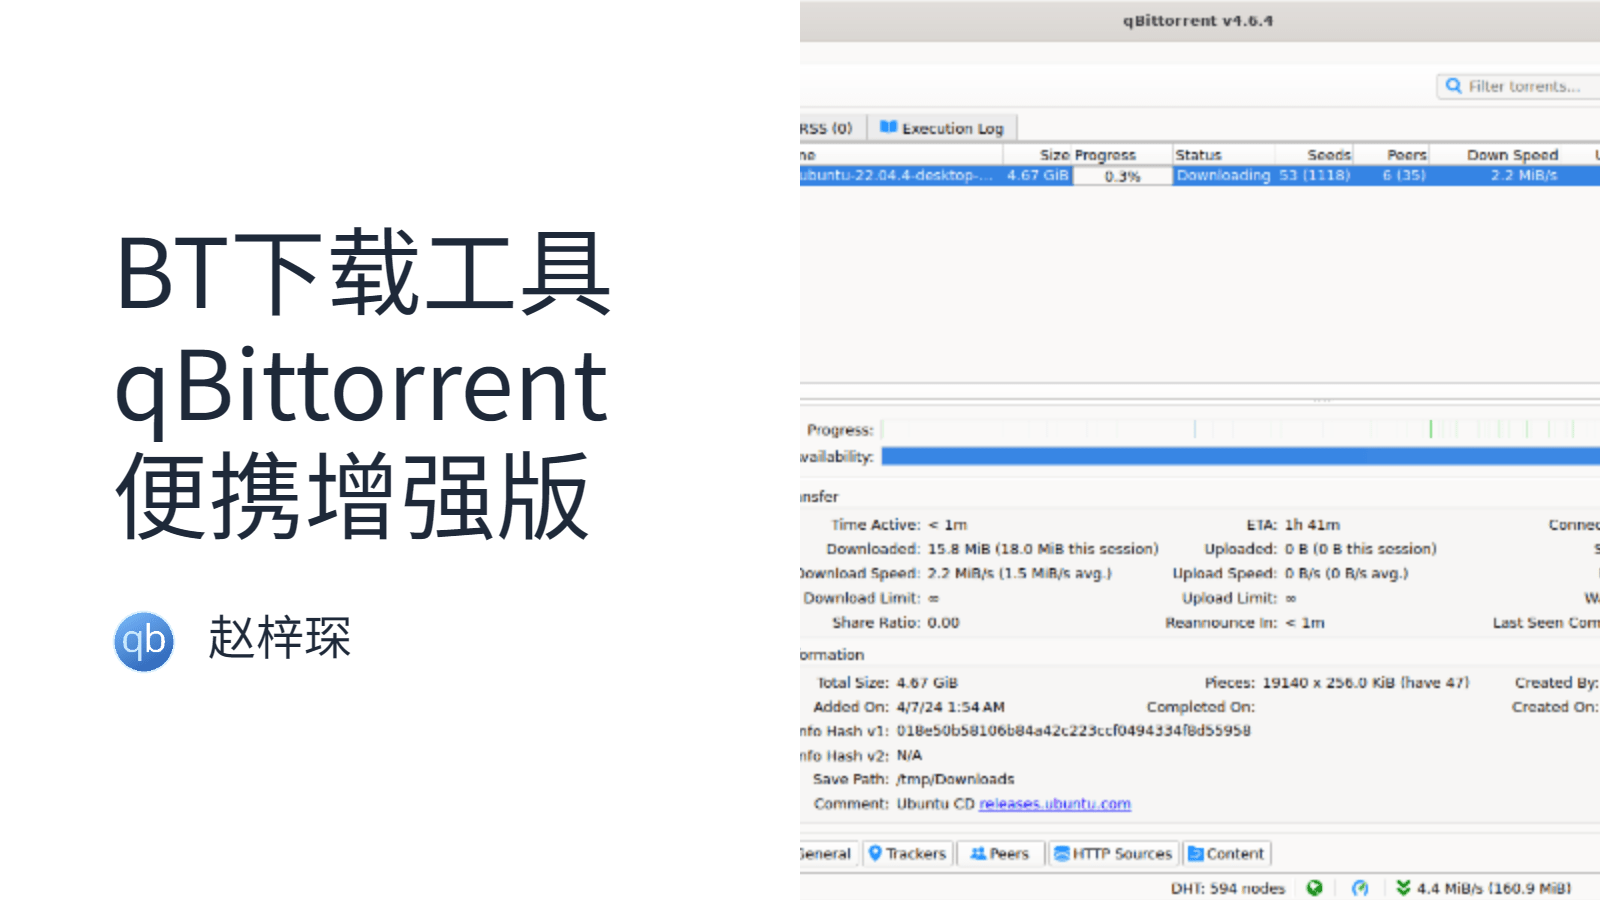Open the Trackers tab

(x=906, y=854)
